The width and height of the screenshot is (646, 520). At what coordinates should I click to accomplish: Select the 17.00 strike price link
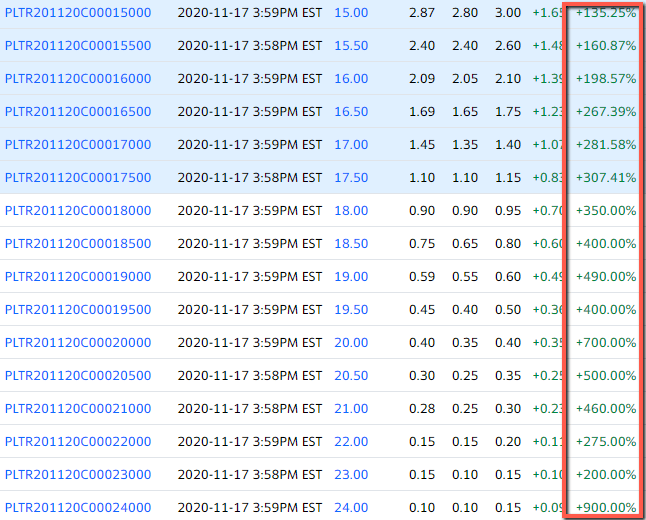(x=351, y=145)
